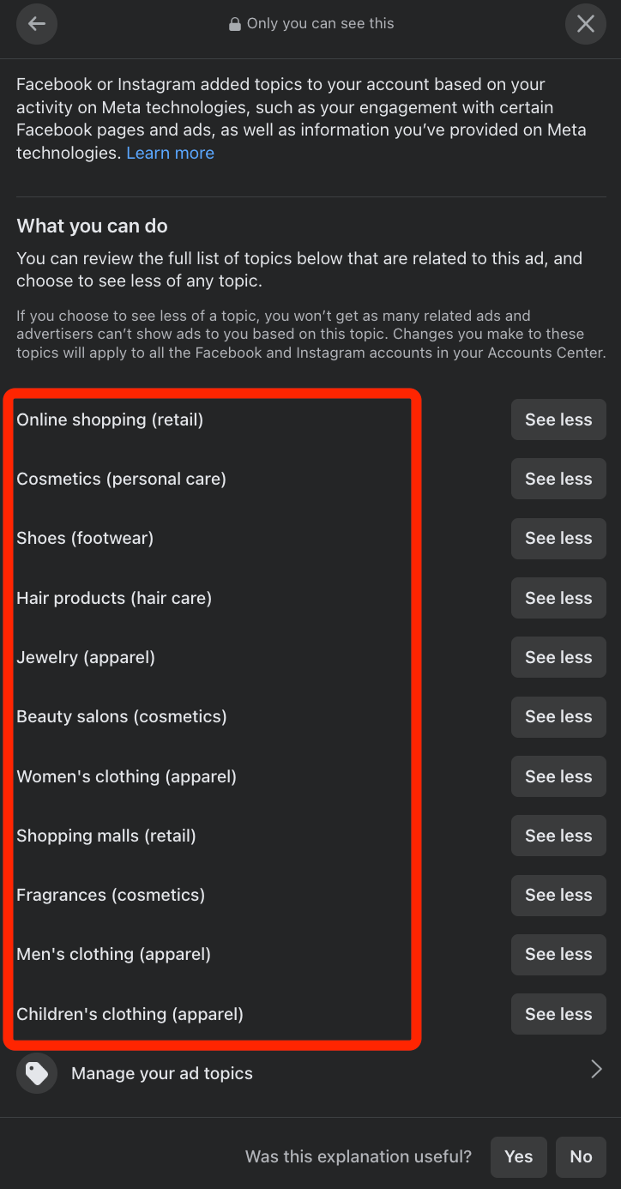Click the tag icon beside Manage your ad topics
The image size is (622, 1190).
[x=36, y=1073]
